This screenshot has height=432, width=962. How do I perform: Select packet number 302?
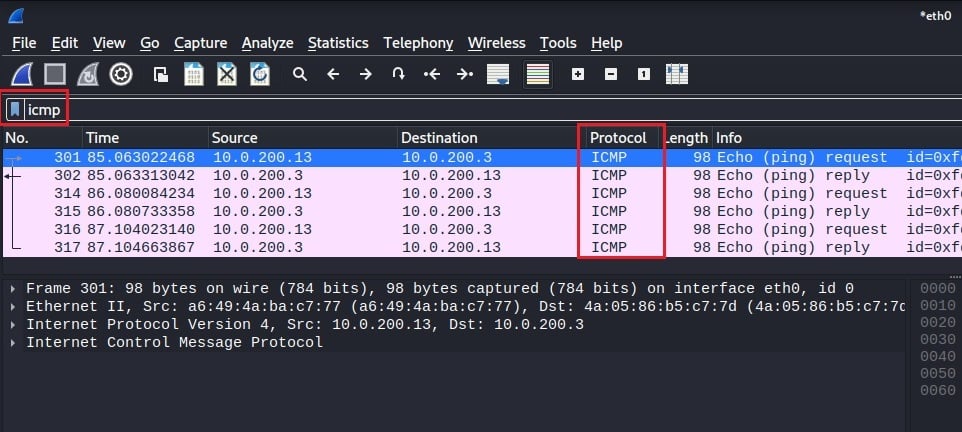click(x=482, y=176)
